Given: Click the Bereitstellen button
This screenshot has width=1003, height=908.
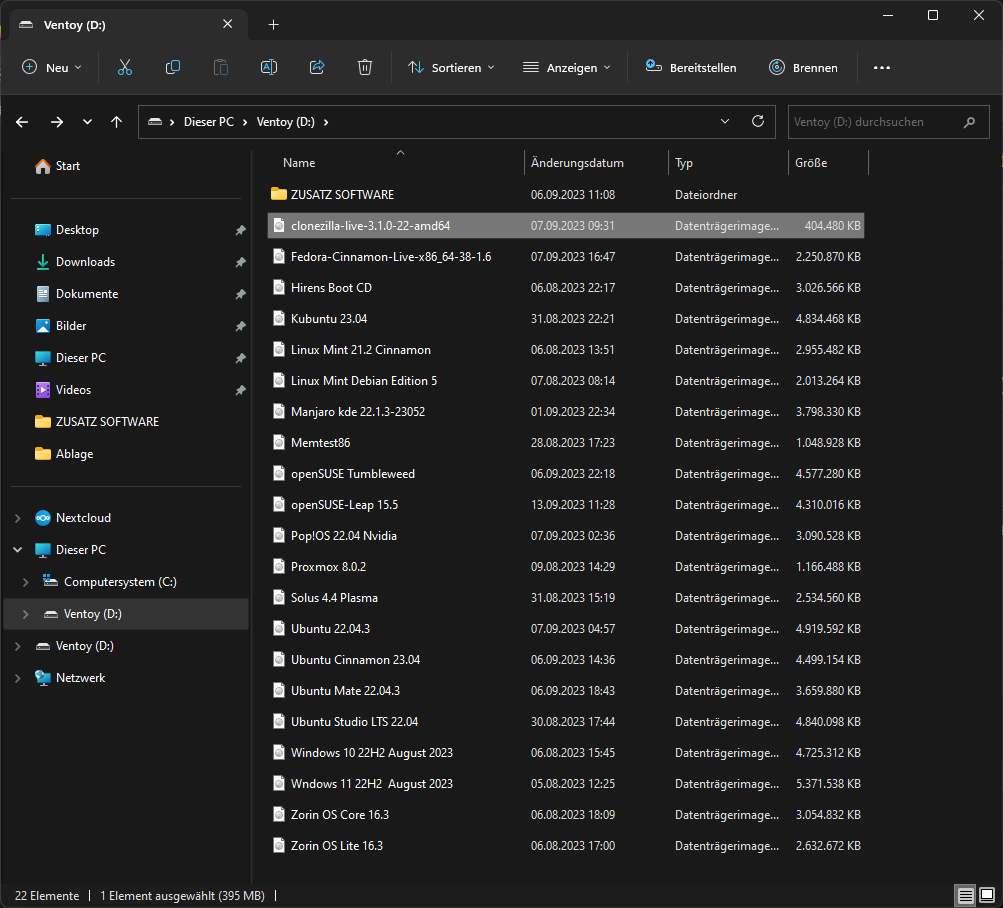Looking at the screenshot, I should 691,67.
